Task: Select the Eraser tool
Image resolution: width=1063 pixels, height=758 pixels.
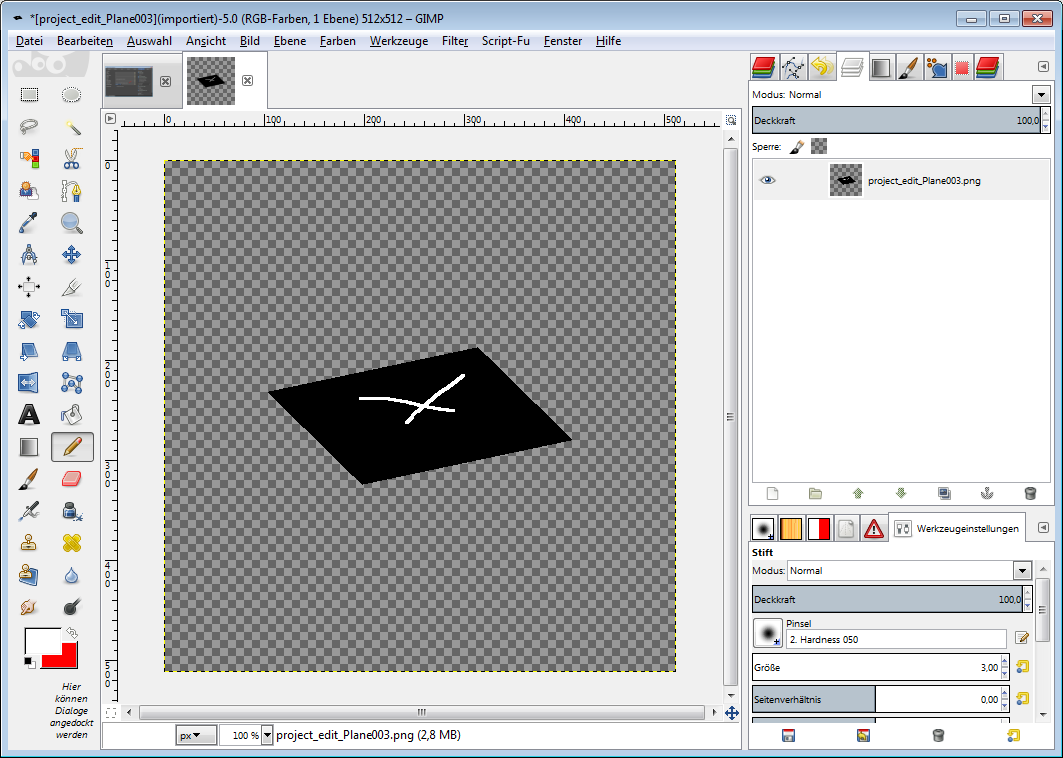Action: coord(71,479)
